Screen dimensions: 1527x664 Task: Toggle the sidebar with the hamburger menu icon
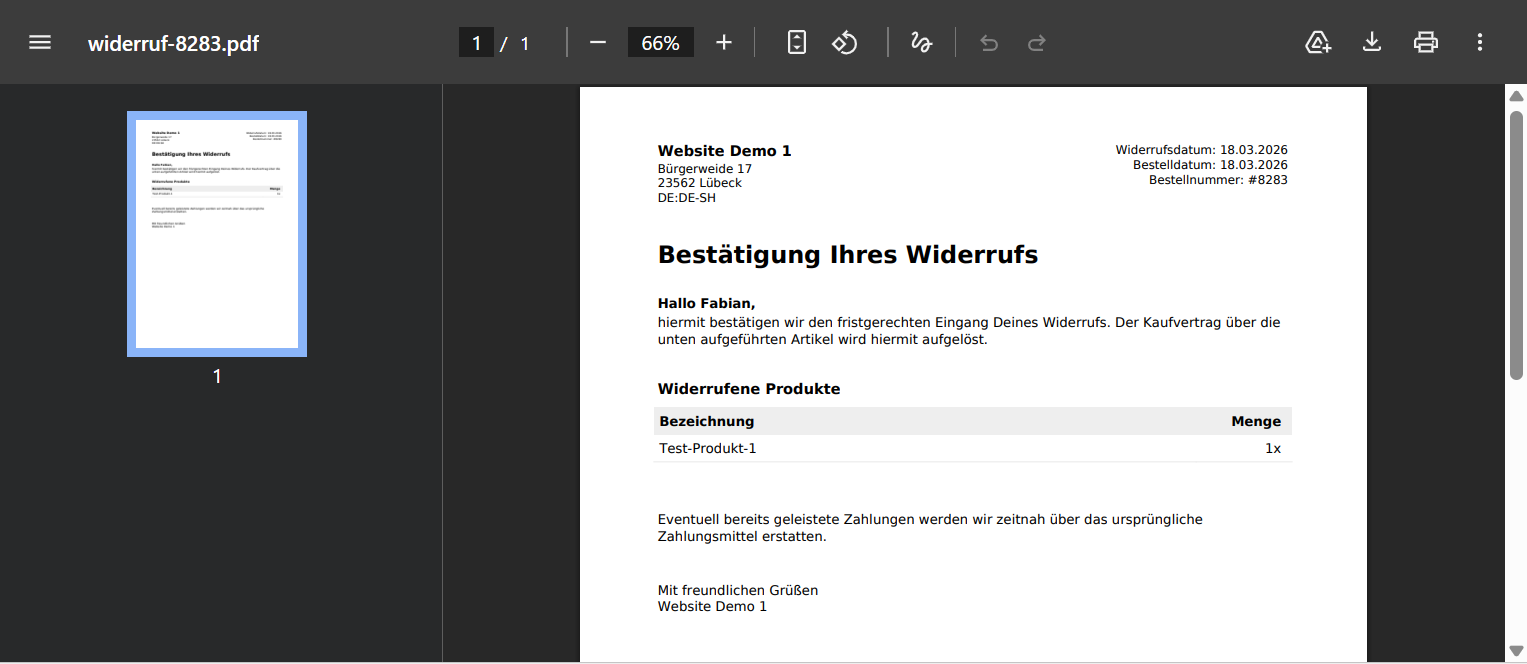tap(40, 43)
